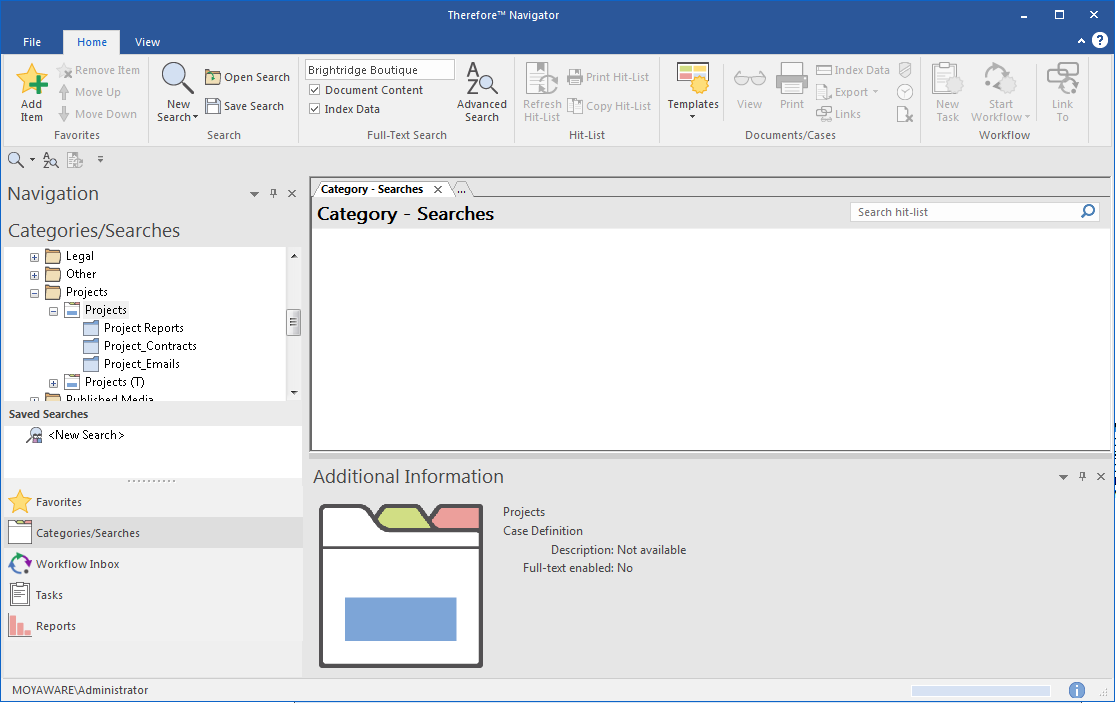Open a New Search

click(x=176, y=90)
